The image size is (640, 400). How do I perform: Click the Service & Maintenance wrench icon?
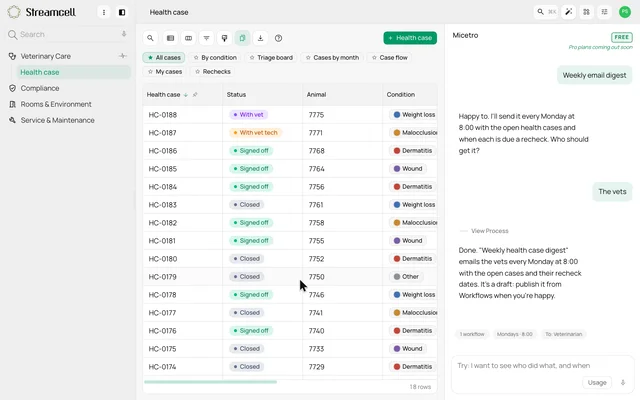(12, 120)
